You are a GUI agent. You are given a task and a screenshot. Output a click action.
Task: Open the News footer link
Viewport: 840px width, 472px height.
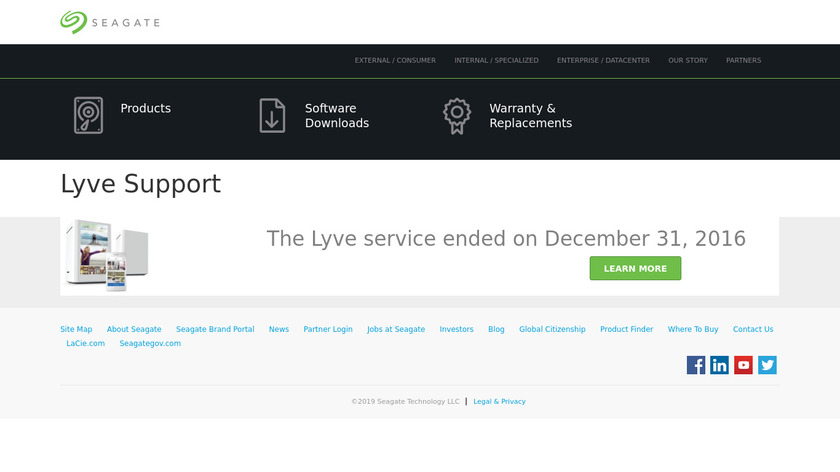279,329
